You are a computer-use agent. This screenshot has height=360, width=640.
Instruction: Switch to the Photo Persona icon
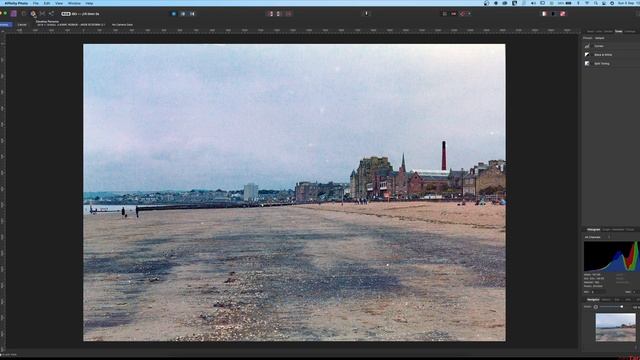(13, 13)
